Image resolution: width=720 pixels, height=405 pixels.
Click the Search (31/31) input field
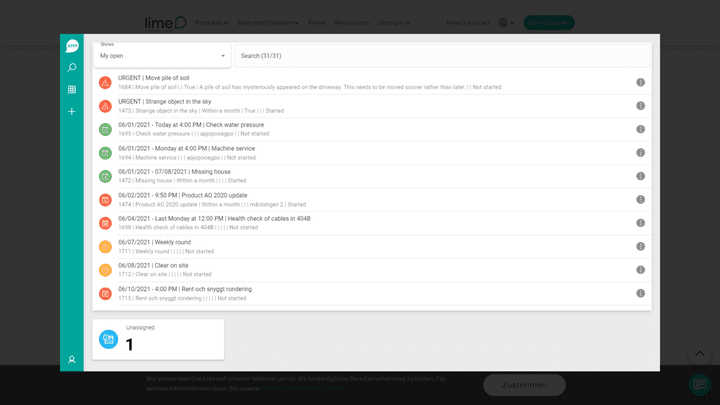440,56
